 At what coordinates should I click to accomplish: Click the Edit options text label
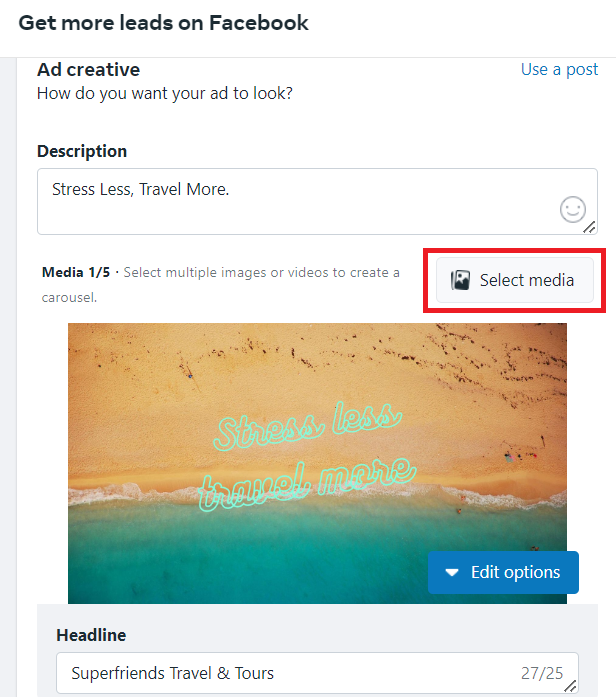tap(516, 573)
